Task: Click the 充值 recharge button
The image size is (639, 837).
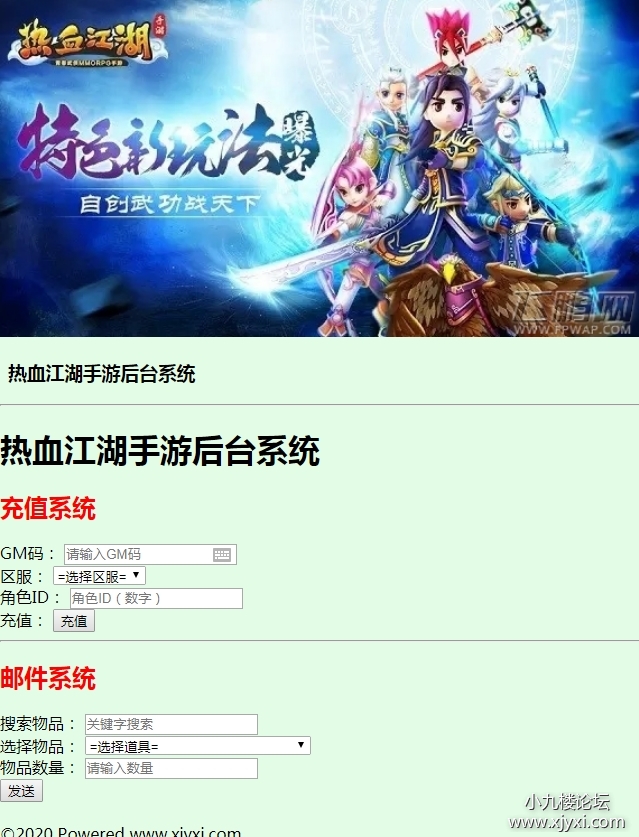Action: pyautogui.click(x=74, y=621)
